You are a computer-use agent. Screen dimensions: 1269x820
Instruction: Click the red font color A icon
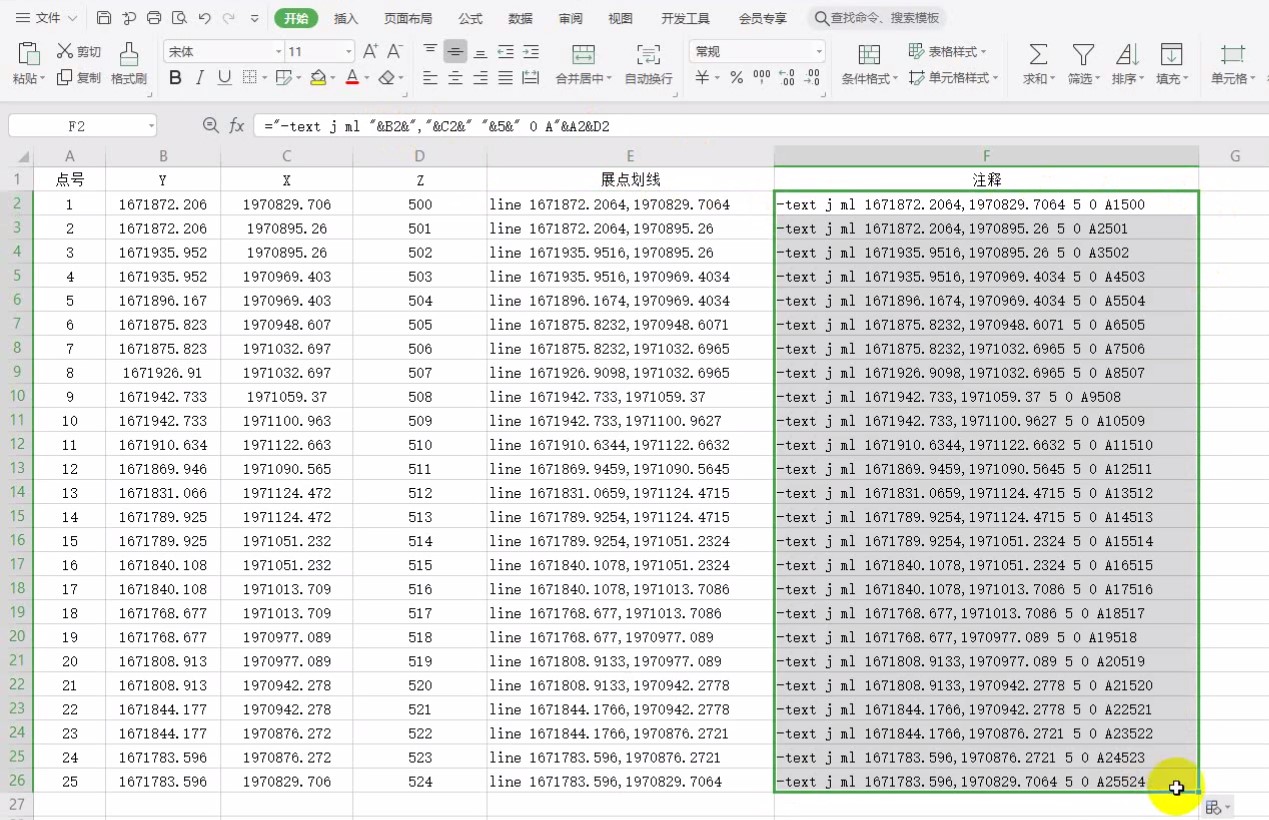point(351,77)
